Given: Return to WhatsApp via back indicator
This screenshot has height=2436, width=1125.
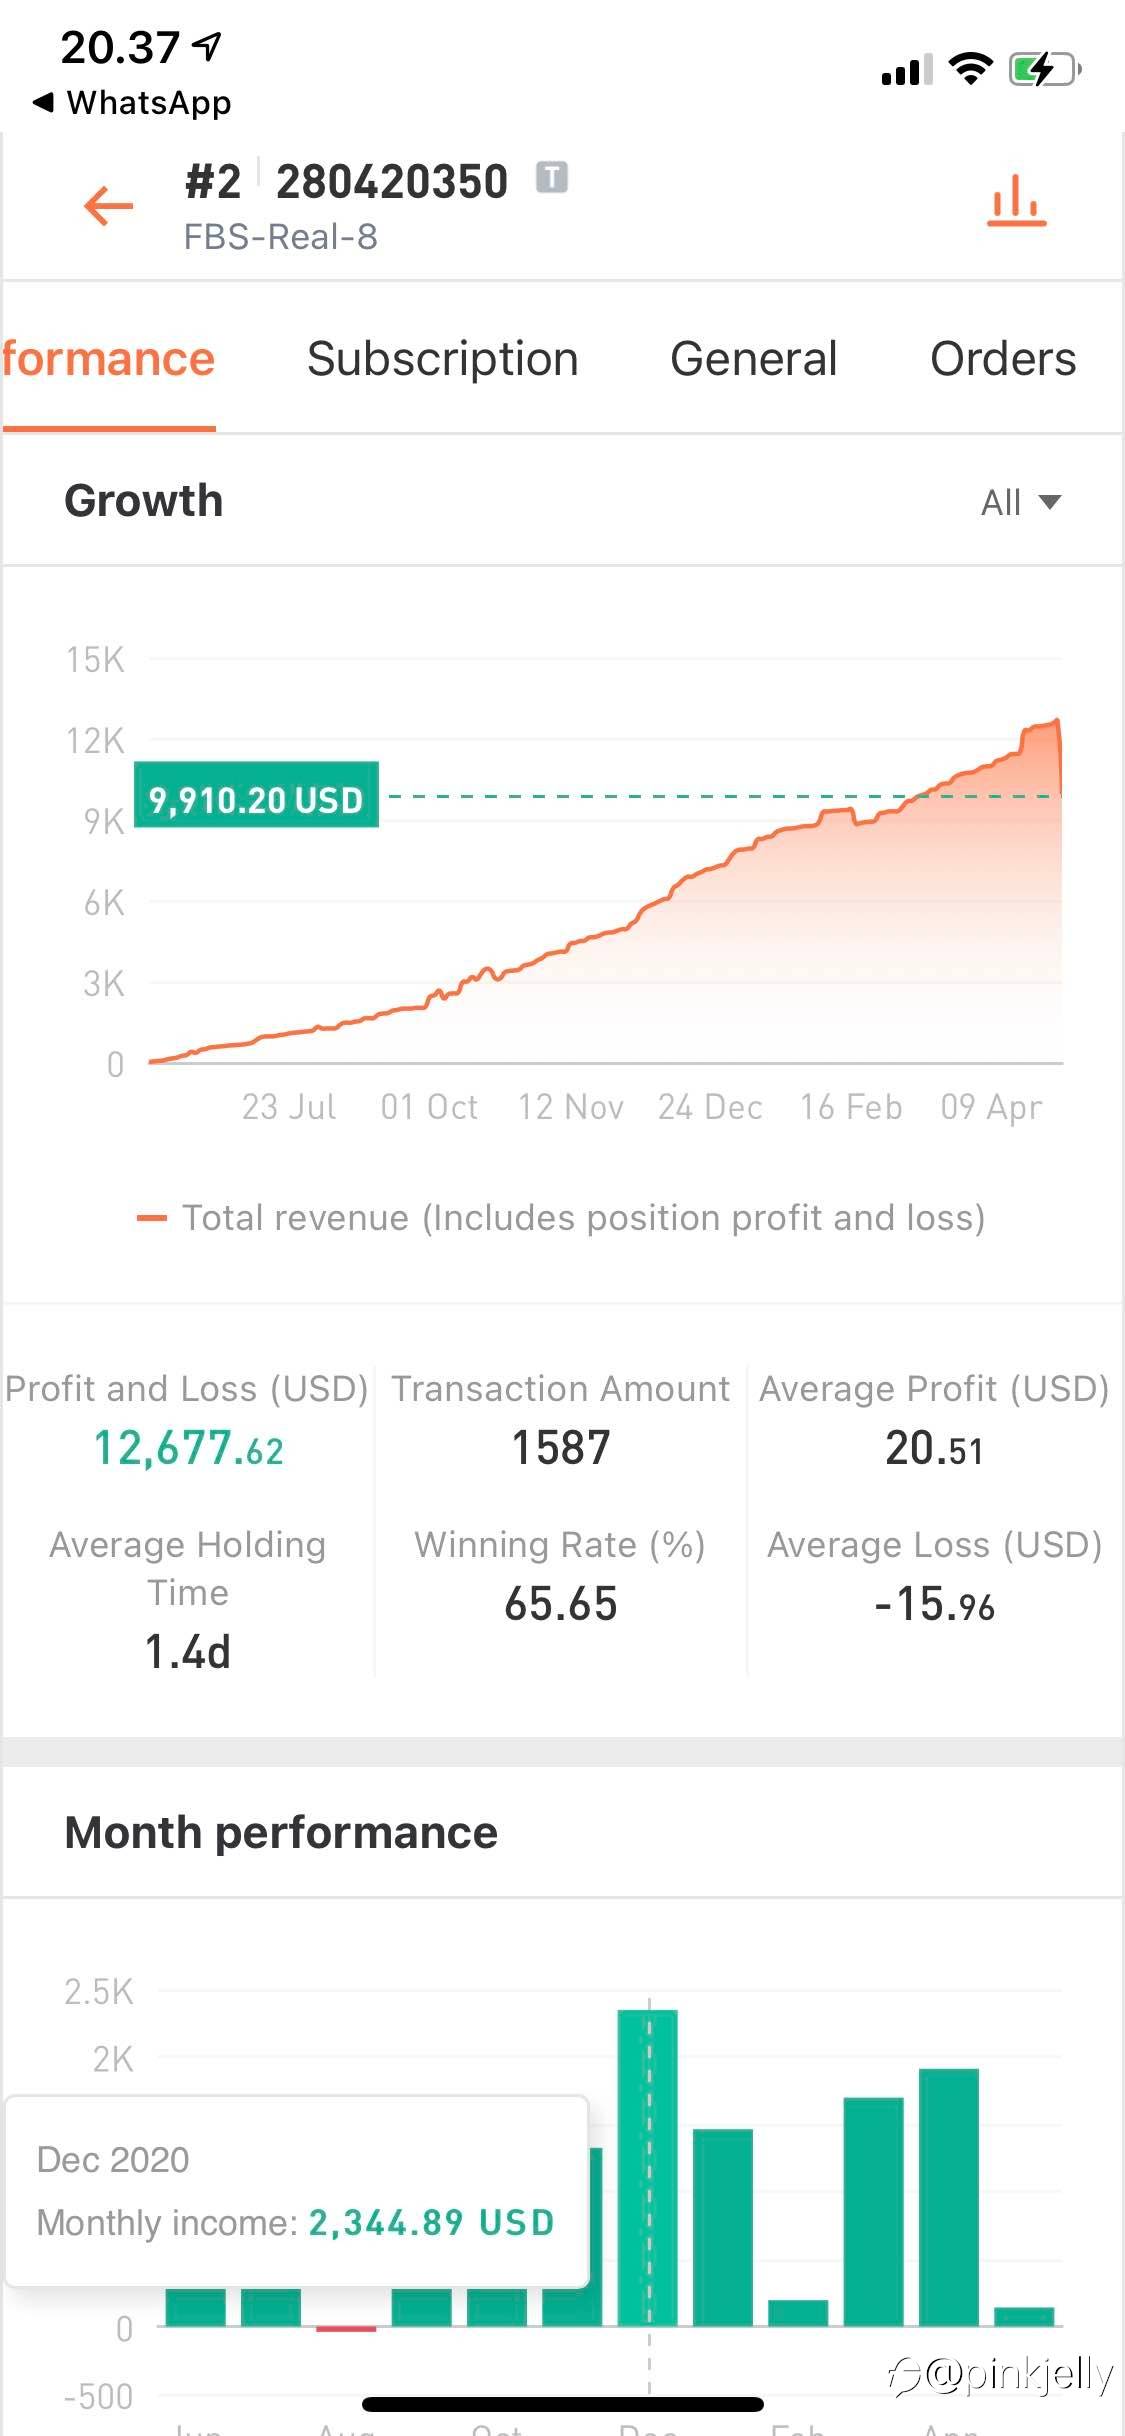Looking at the screenshot, I should pos(131,103).
